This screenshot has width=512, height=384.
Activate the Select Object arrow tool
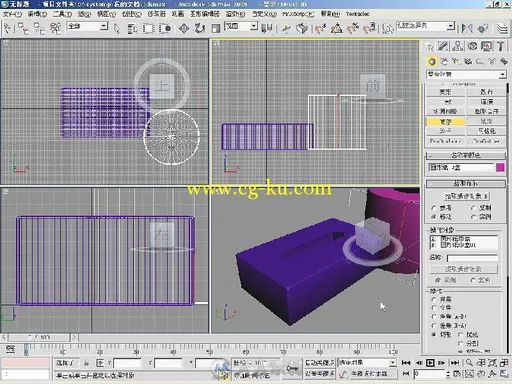pyautogui.click(x=117, y=29)
